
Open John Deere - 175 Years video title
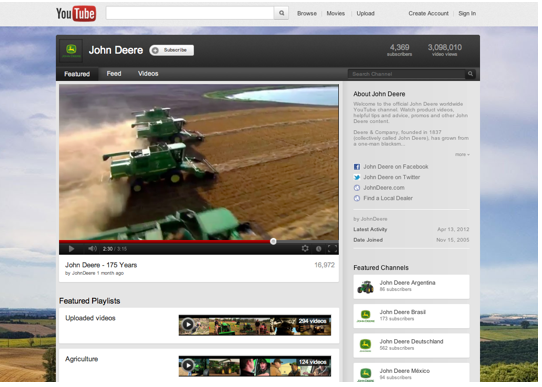(x=101, y=265)
